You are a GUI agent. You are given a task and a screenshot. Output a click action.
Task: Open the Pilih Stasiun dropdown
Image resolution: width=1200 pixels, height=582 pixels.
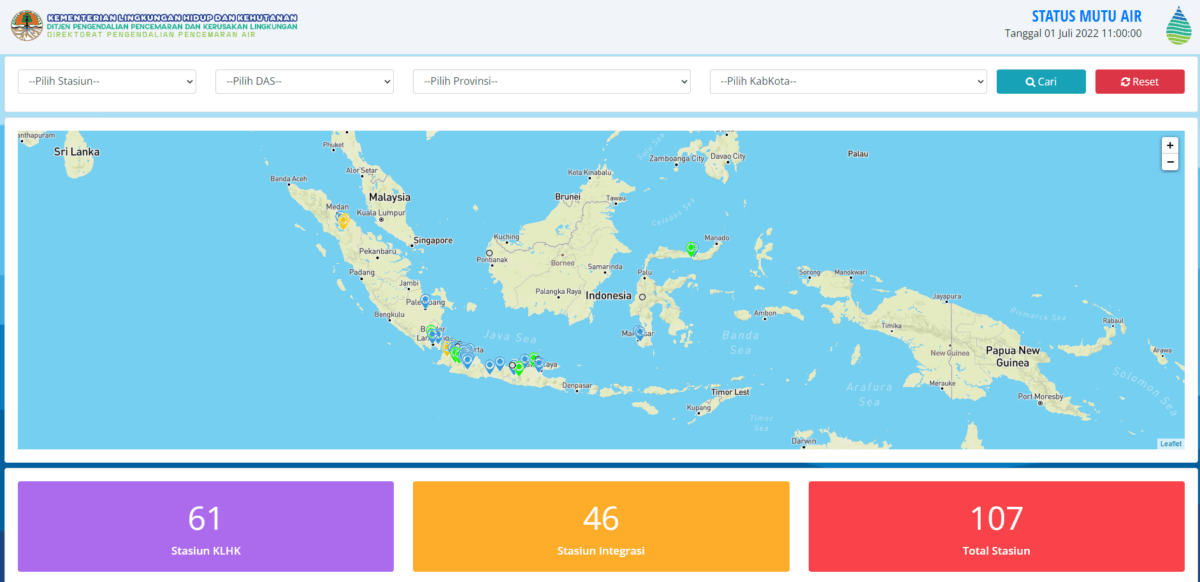(x=107, y=81)
